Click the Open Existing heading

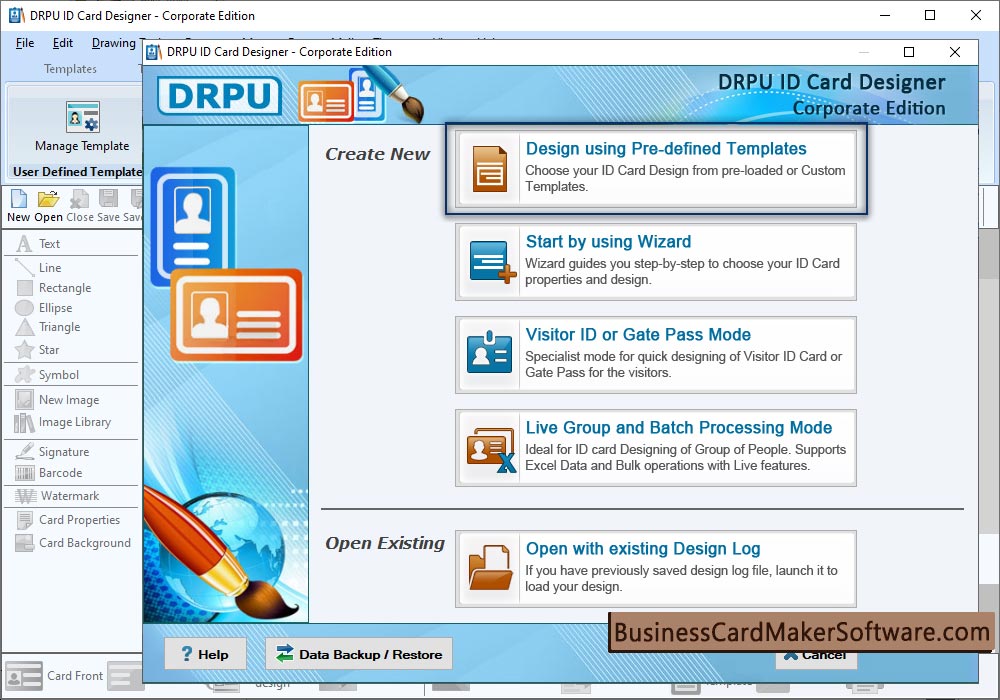pos(385,543)
